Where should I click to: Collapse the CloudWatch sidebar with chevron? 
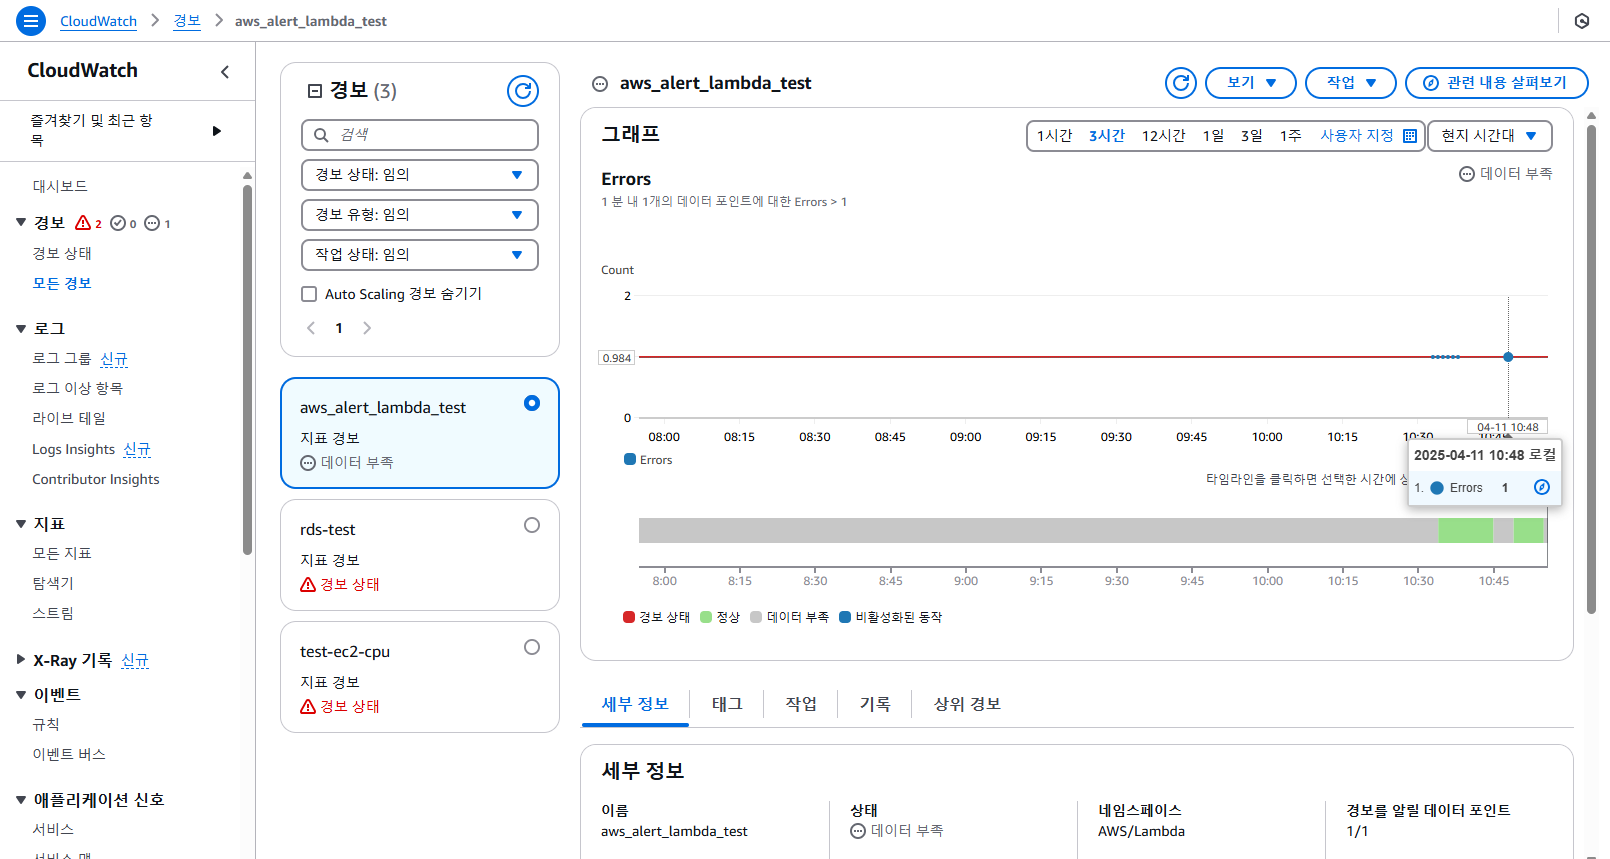coord(225,72)
